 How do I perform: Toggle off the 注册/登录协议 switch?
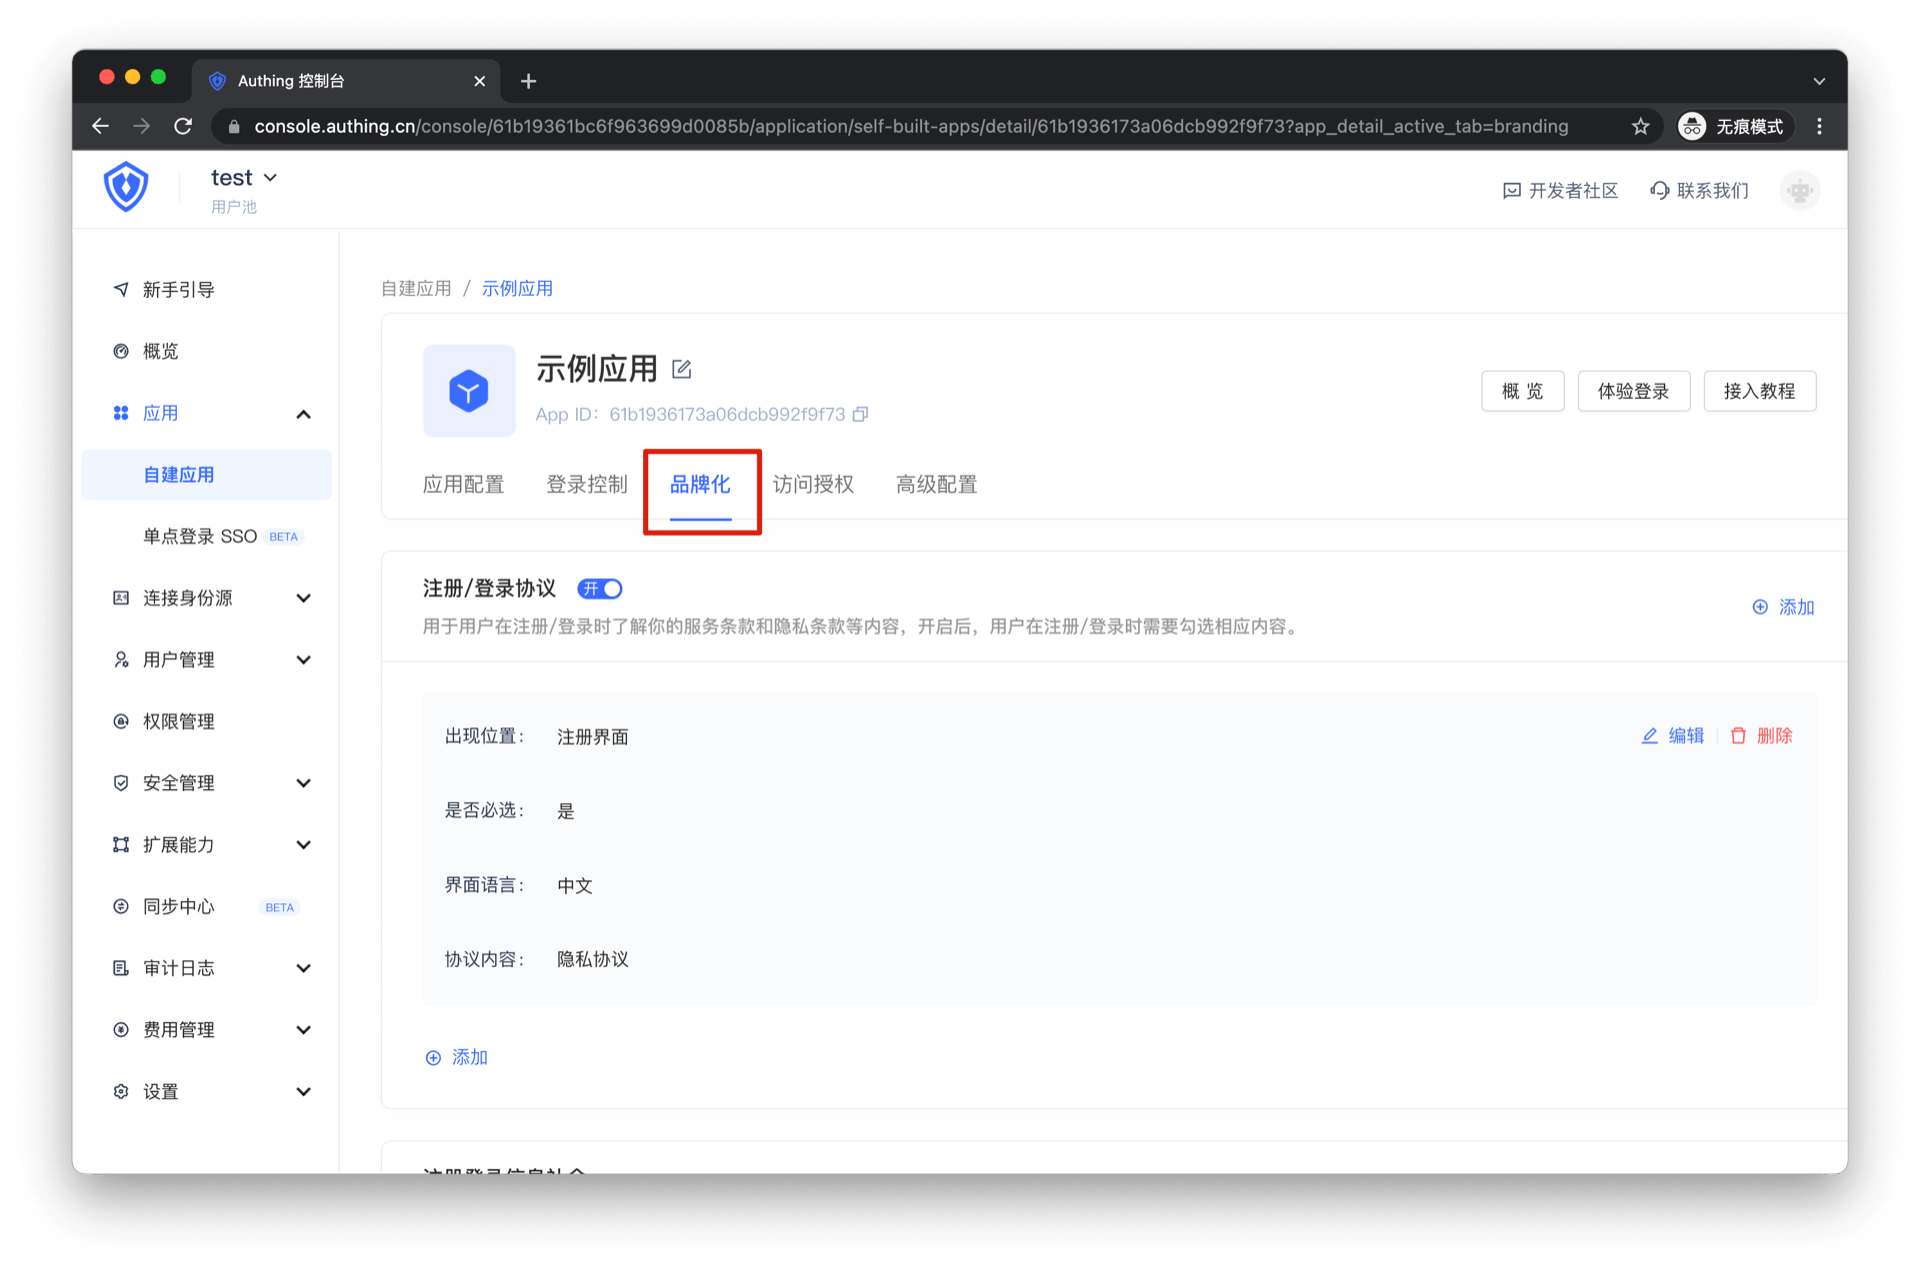(x=600, y=589)
